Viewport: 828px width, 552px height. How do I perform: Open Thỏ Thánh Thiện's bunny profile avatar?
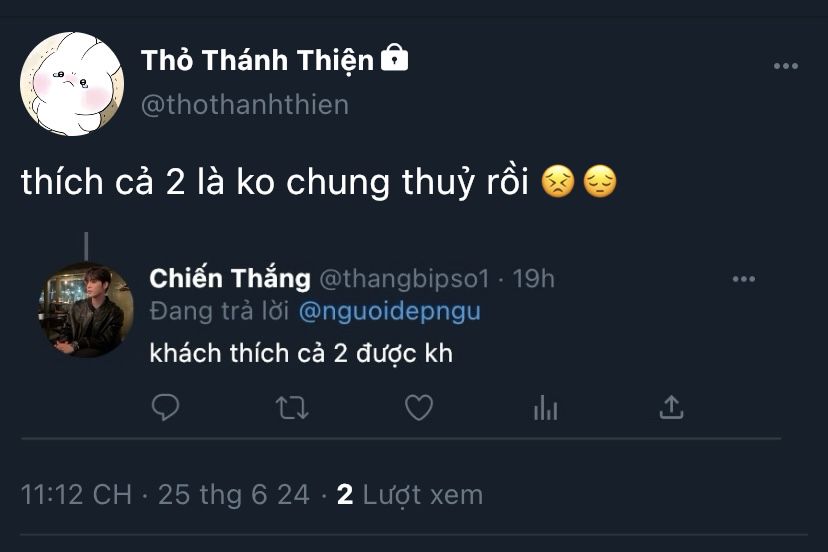click(72, 84)
